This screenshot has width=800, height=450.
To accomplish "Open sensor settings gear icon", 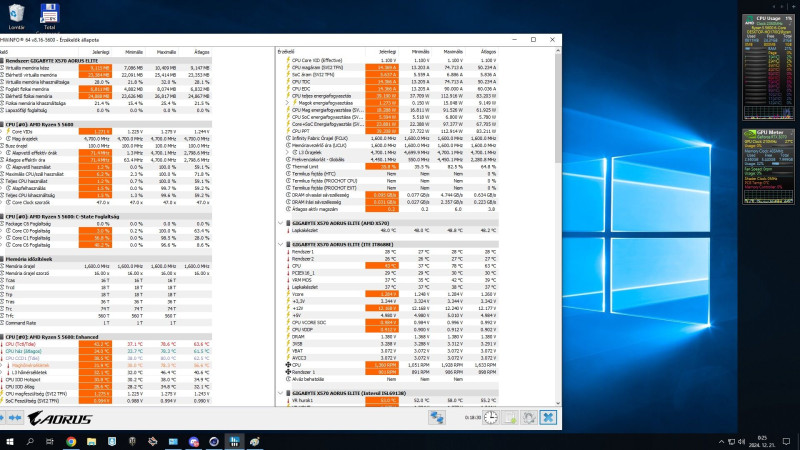I will click(x=529, y=417).
